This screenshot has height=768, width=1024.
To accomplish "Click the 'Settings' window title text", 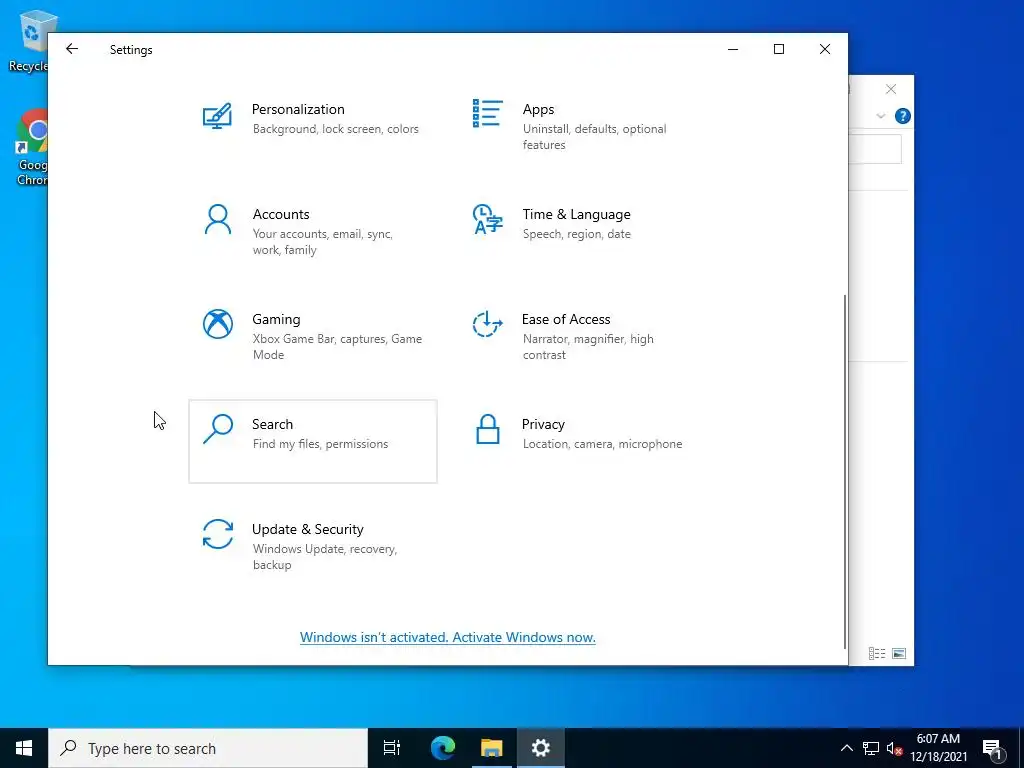I will pyautogui.click(x=131, y=50).
